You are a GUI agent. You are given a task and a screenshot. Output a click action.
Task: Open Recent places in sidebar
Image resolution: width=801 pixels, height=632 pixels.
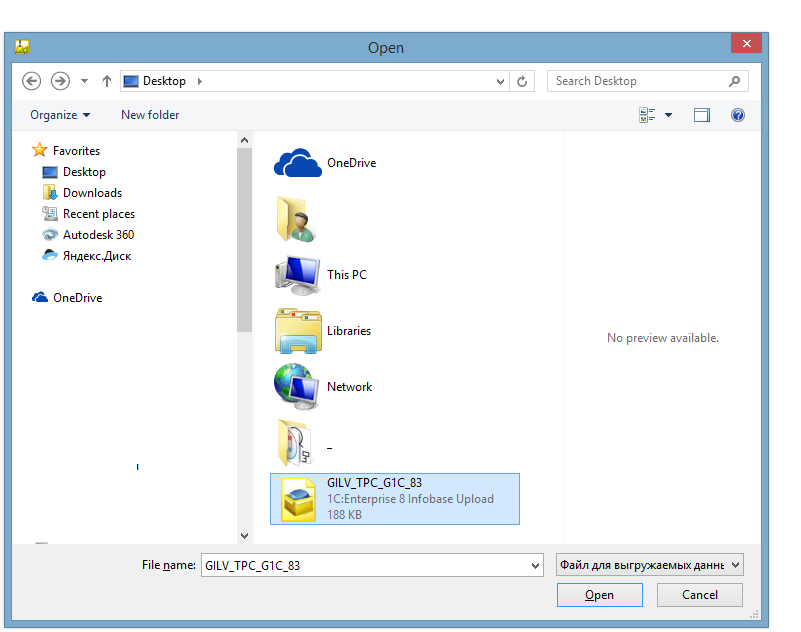tap(99, 214)
